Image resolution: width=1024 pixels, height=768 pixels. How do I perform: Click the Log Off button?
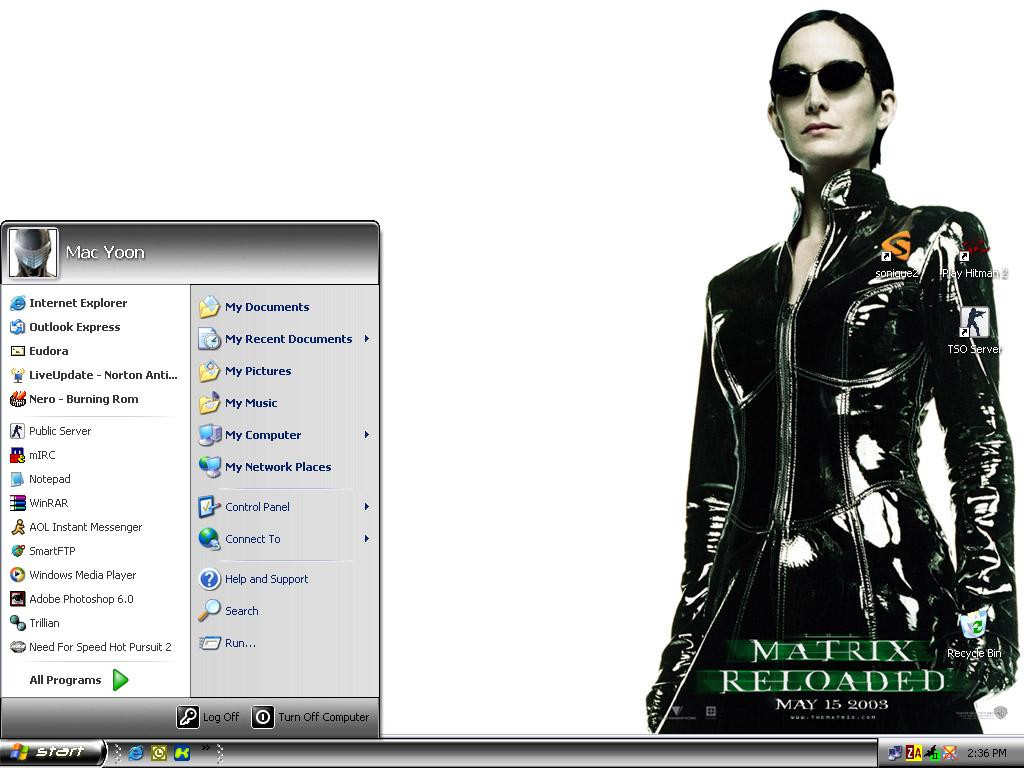pyautogui.click(x=208, y=717)
